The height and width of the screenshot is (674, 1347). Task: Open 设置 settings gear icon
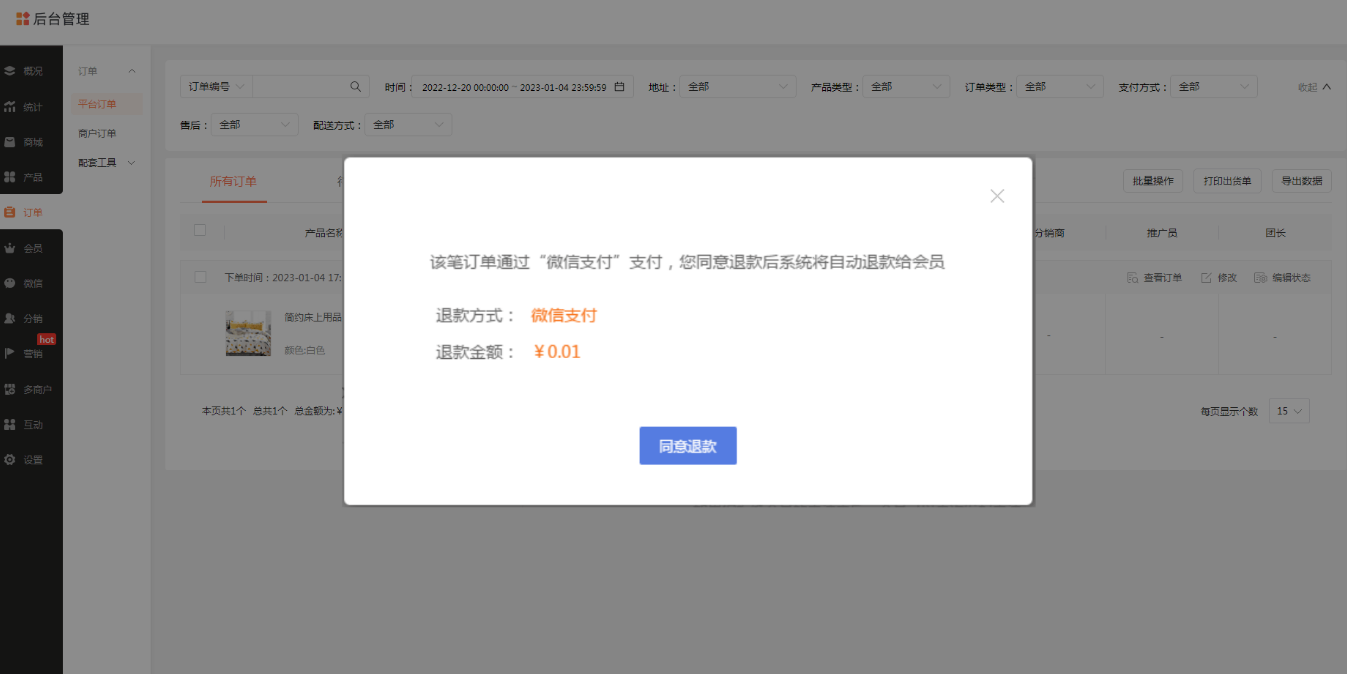pyautogui.click(x=10, y=460)
